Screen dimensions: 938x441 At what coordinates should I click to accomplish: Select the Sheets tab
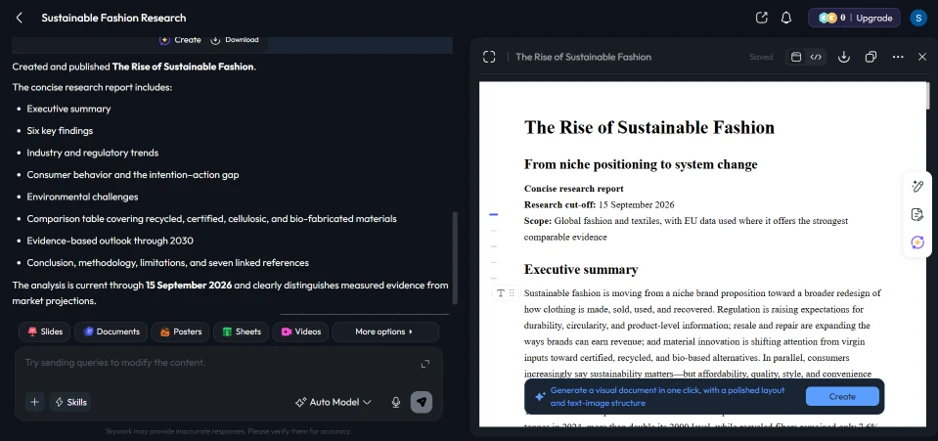click(x=241, y=331)
